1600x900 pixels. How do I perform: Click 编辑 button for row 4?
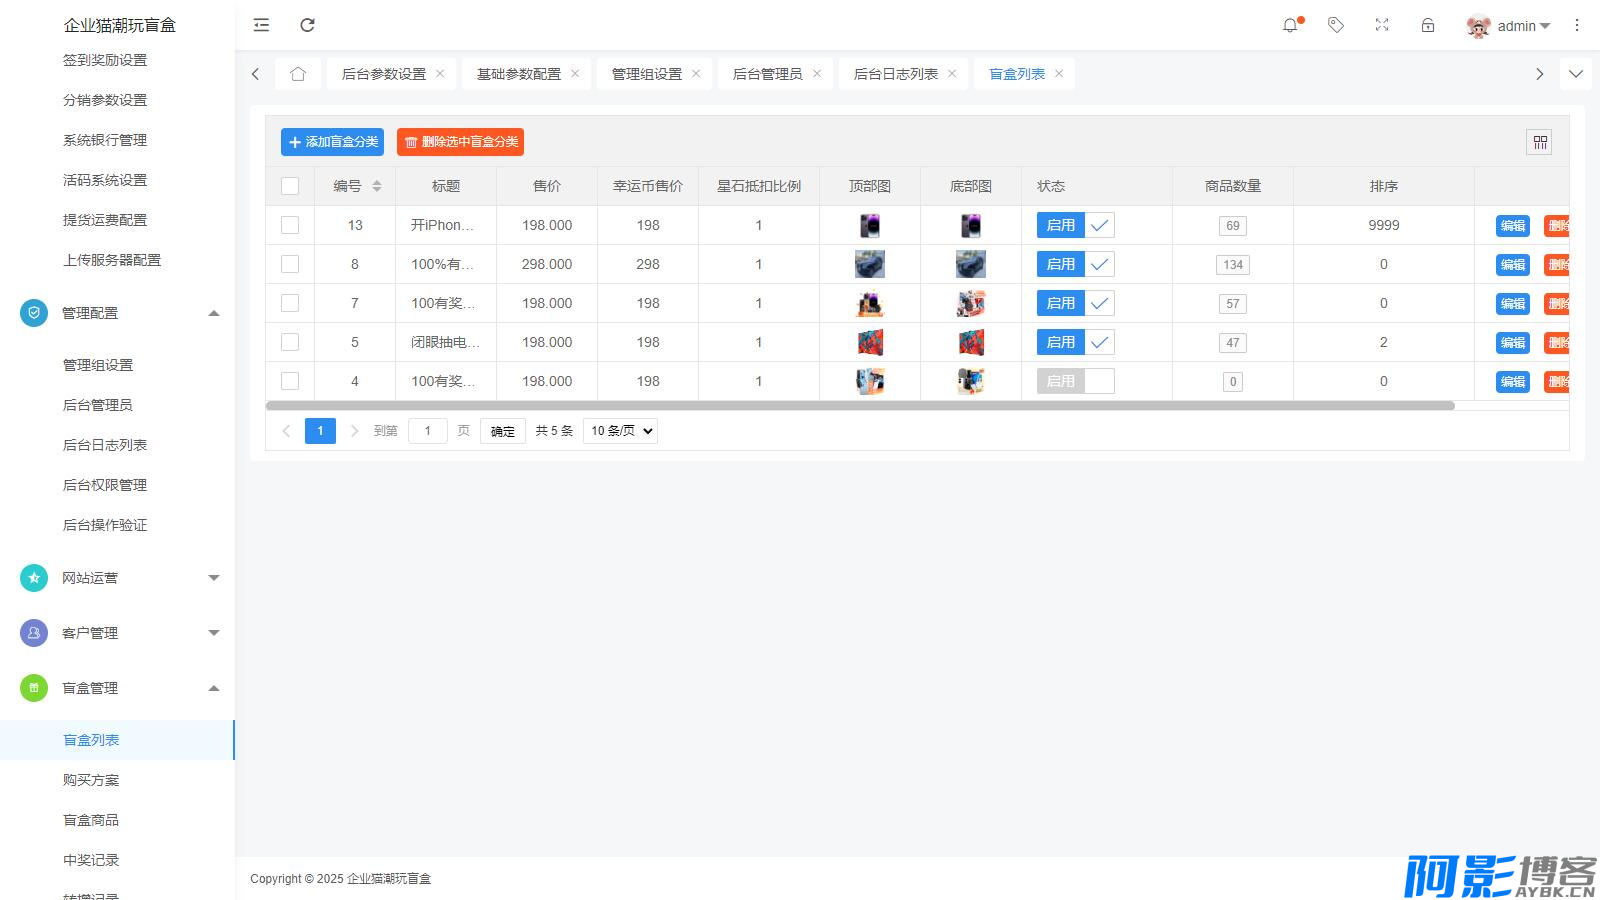(1513, 382)
